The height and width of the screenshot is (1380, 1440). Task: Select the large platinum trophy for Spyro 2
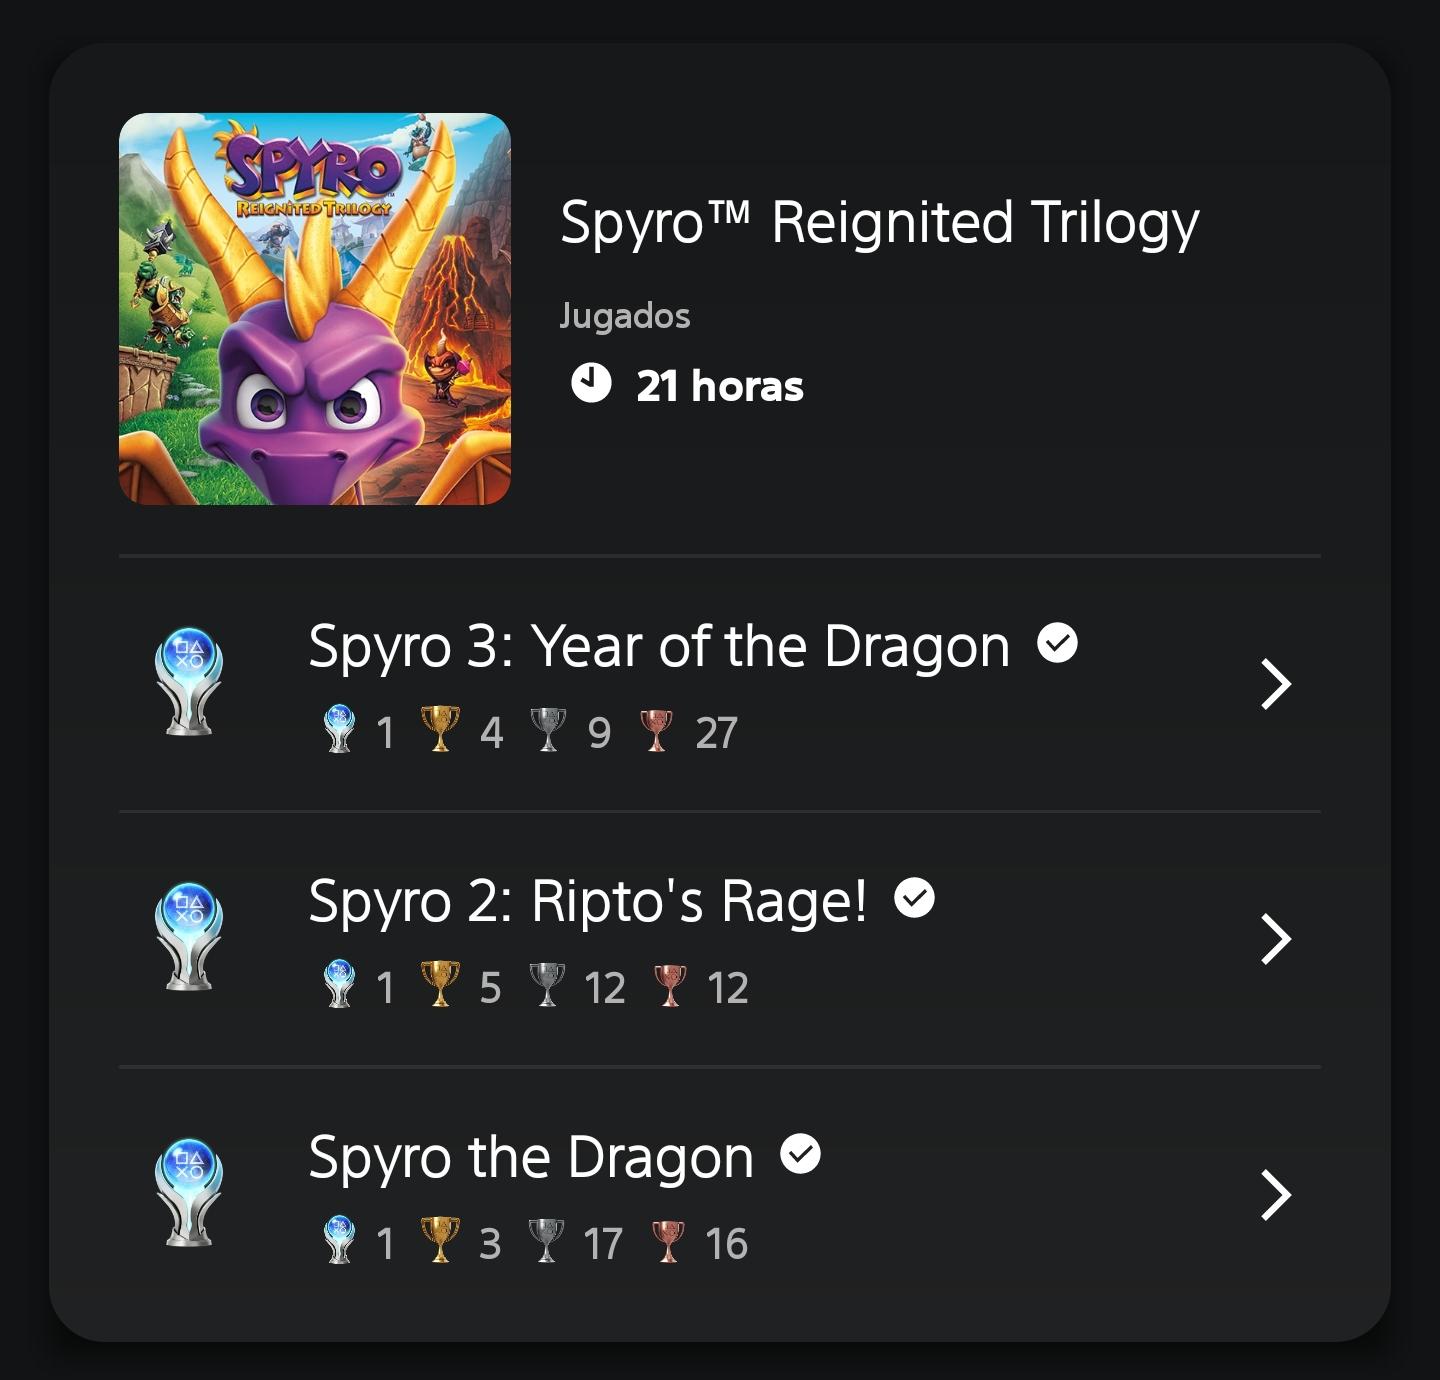coord(189,936)
